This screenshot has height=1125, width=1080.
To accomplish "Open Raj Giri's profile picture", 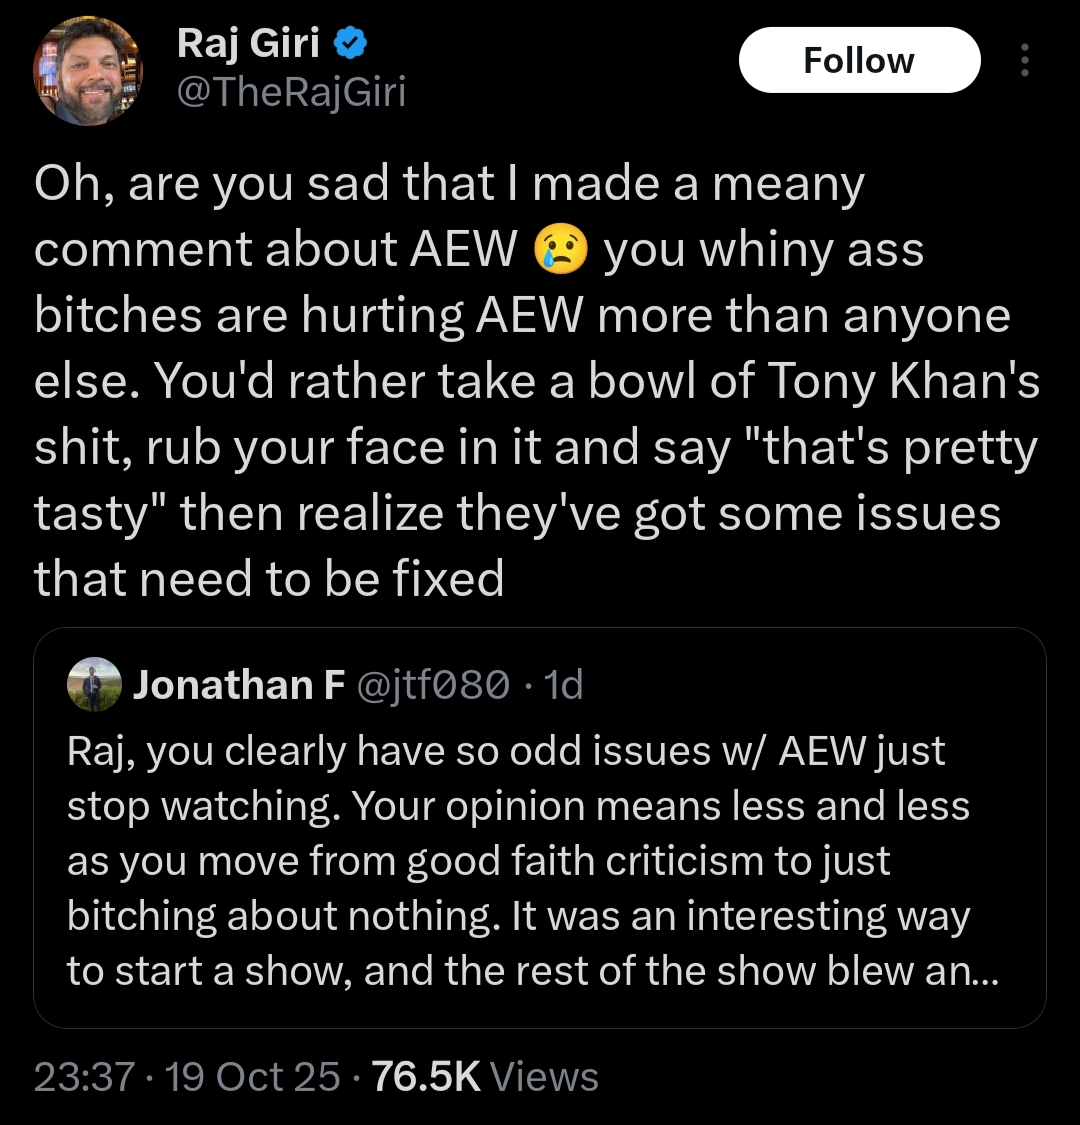I will [88, 71].
